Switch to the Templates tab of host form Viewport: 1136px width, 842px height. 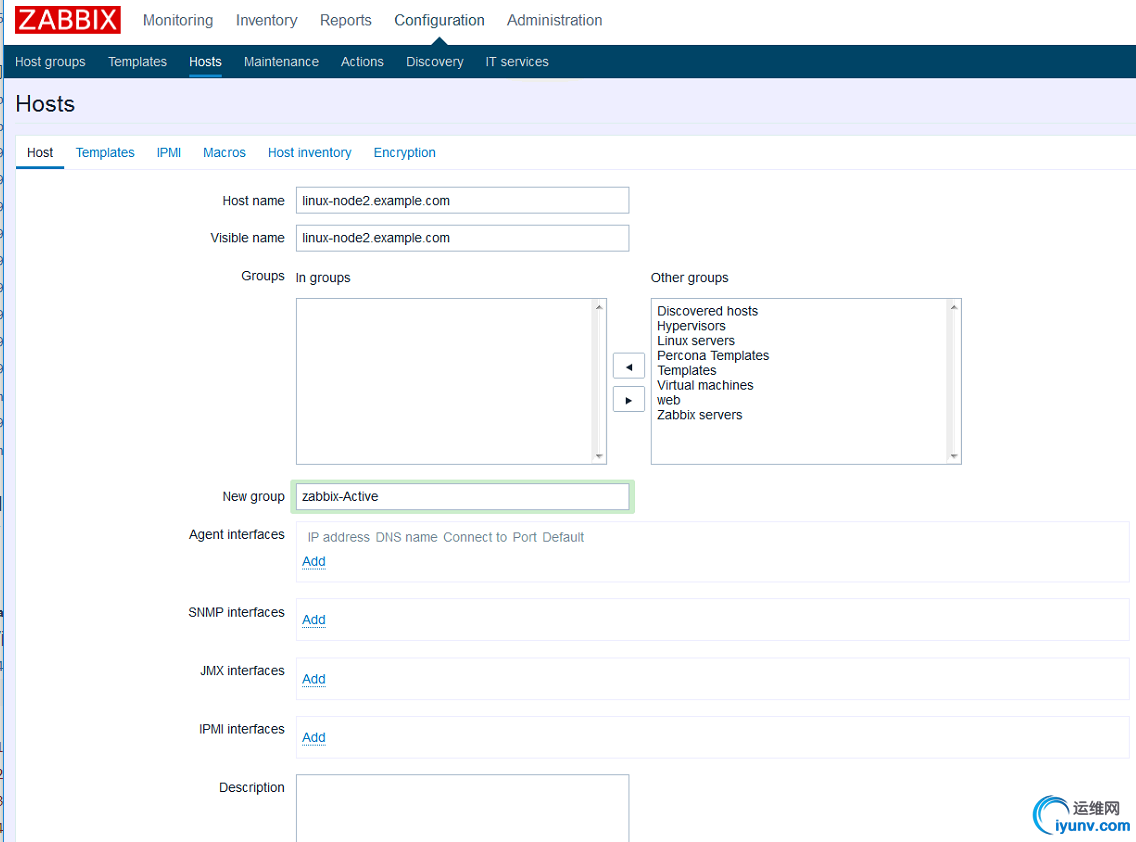click(x=105, y=153)
